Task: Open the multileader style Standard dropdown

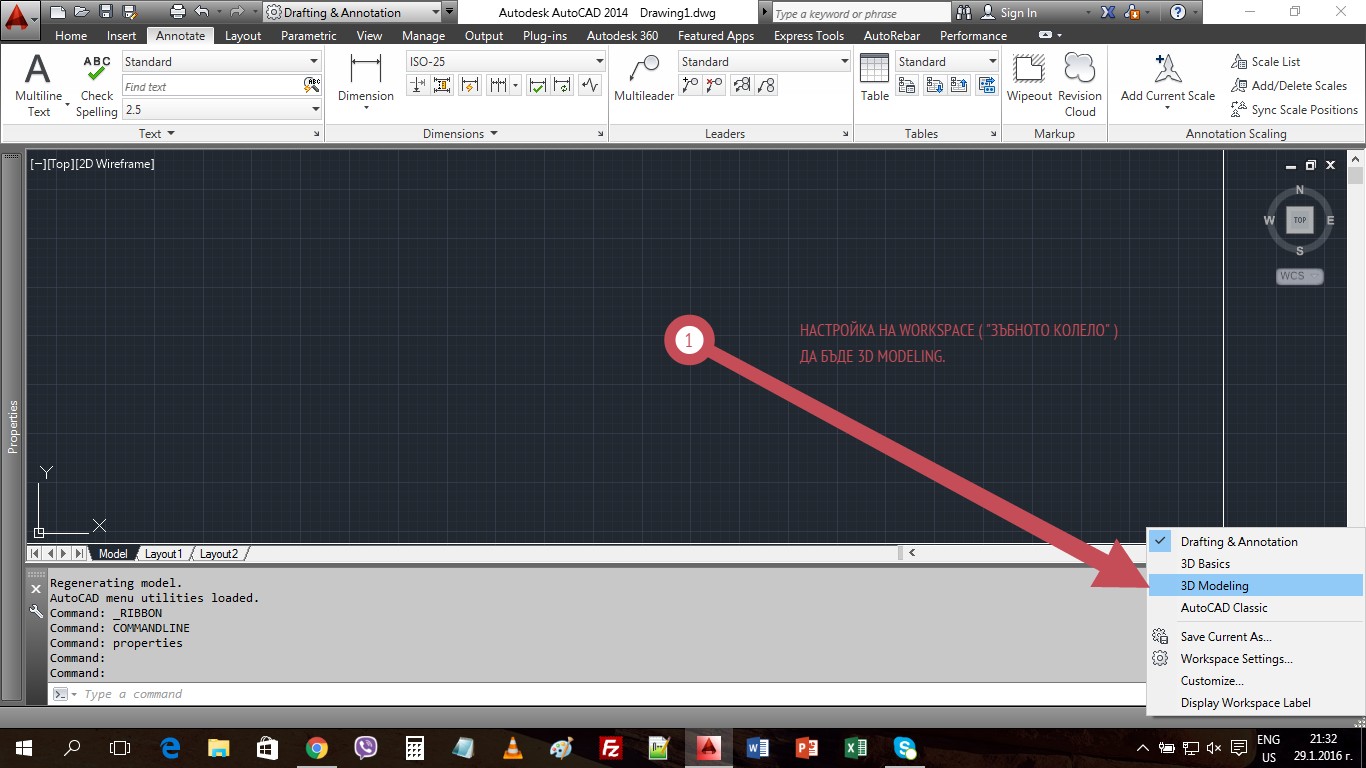Action: [x=764, y=62]
